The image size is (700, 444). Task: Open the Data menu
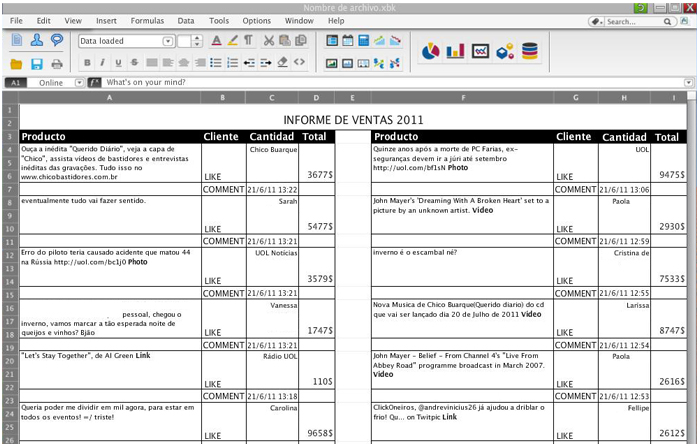click(x=186, y=21)
